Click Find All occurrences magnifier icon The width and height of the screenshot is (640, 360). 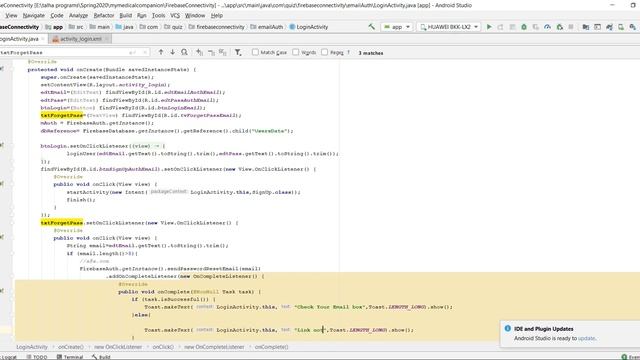point(184,52)
